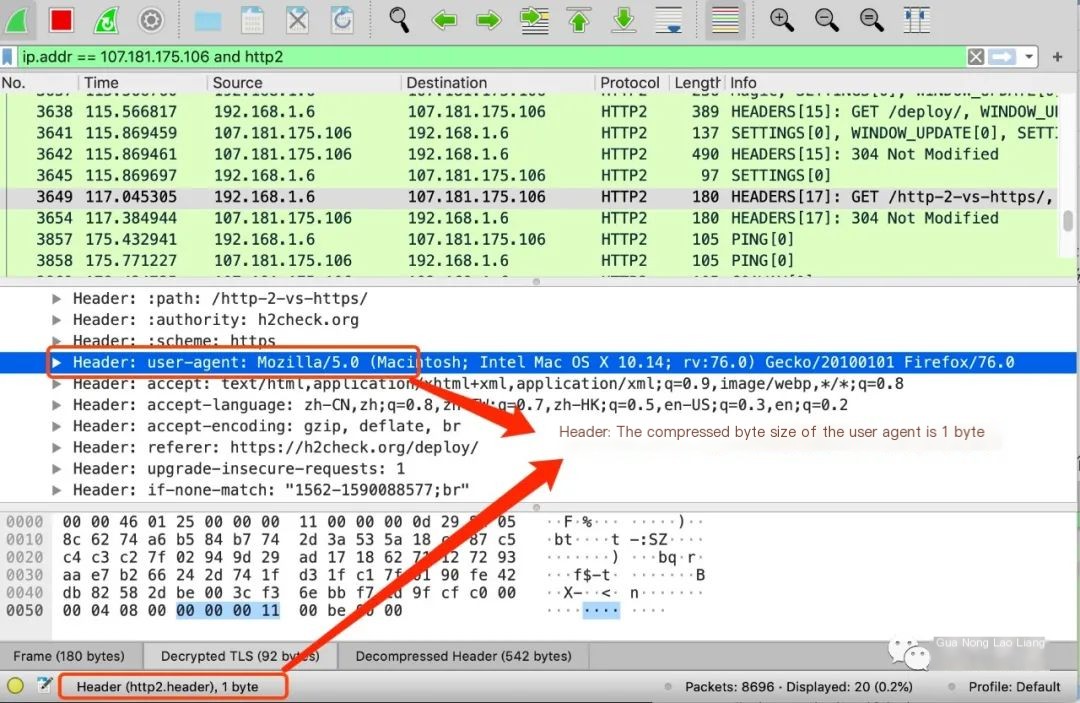Image resolution: width=1080 pixels, height=703 pixels.
Task: Restart the current capture (green fin icon)
Action: [x=106, y=19]
